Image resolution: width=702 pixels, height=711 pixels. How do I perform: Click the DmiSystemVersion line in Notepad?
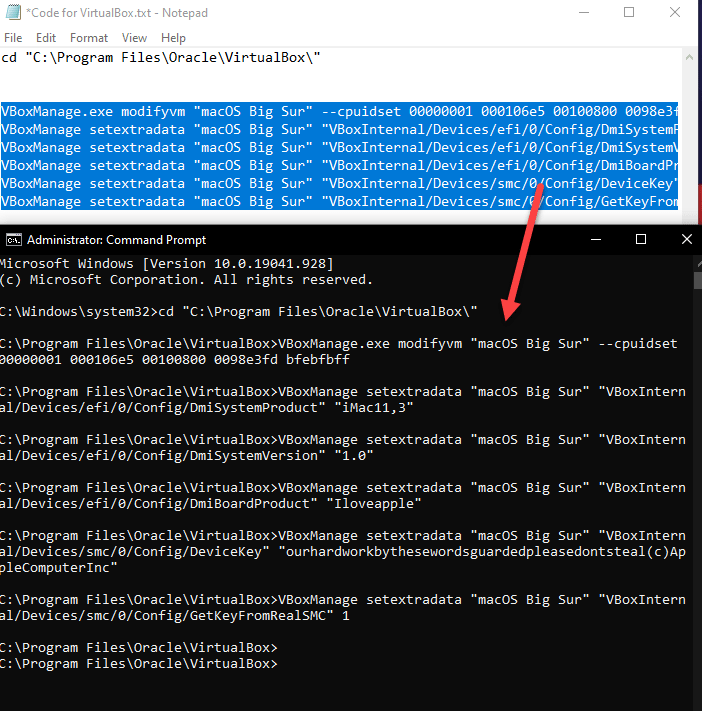[x=339, y=147]
